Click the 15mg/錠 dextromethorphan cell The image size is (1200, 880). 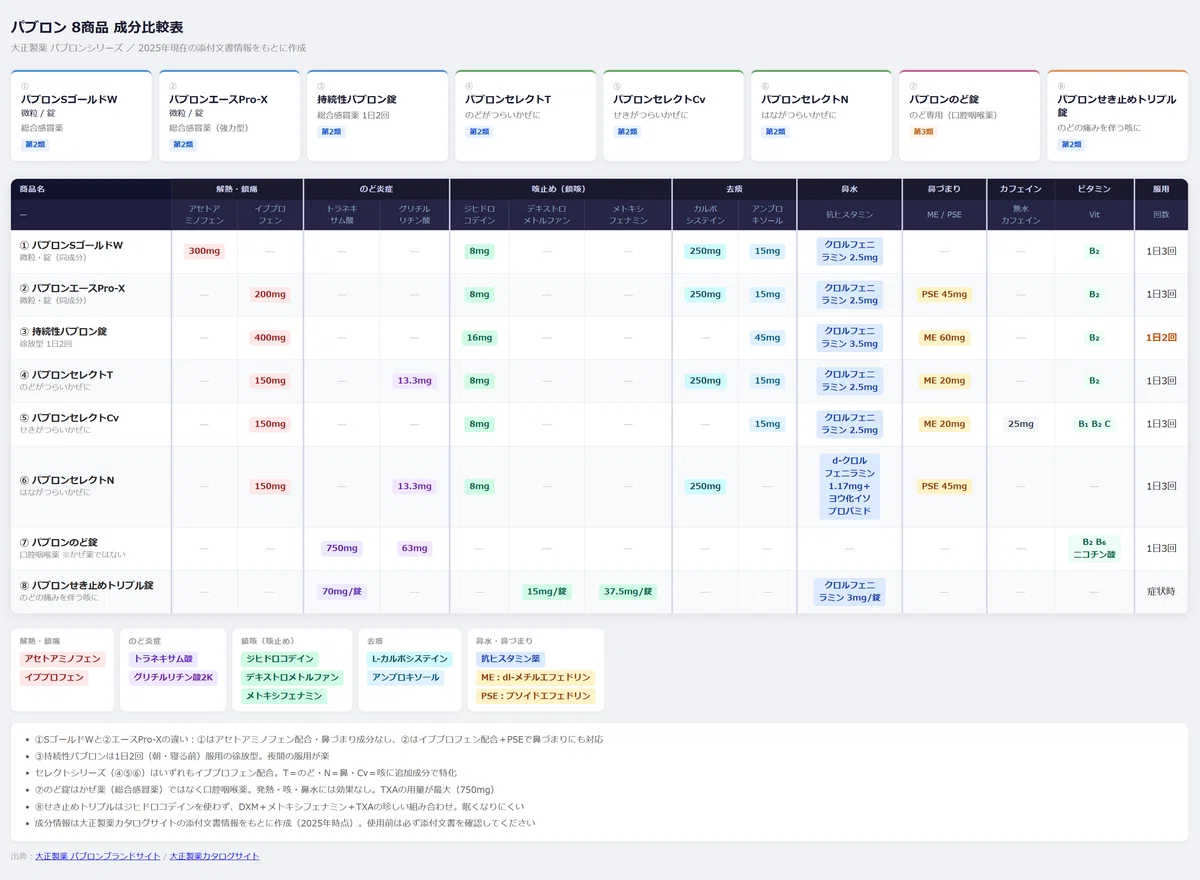[x=546, y=591]
